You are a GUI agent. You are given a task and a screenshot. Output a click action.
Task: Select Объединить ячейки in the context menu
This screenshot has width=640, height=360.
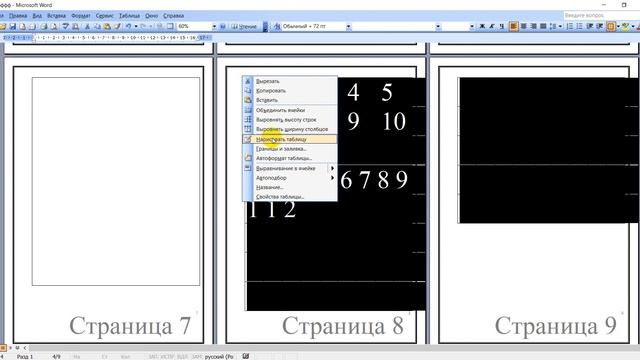point(290,110)
